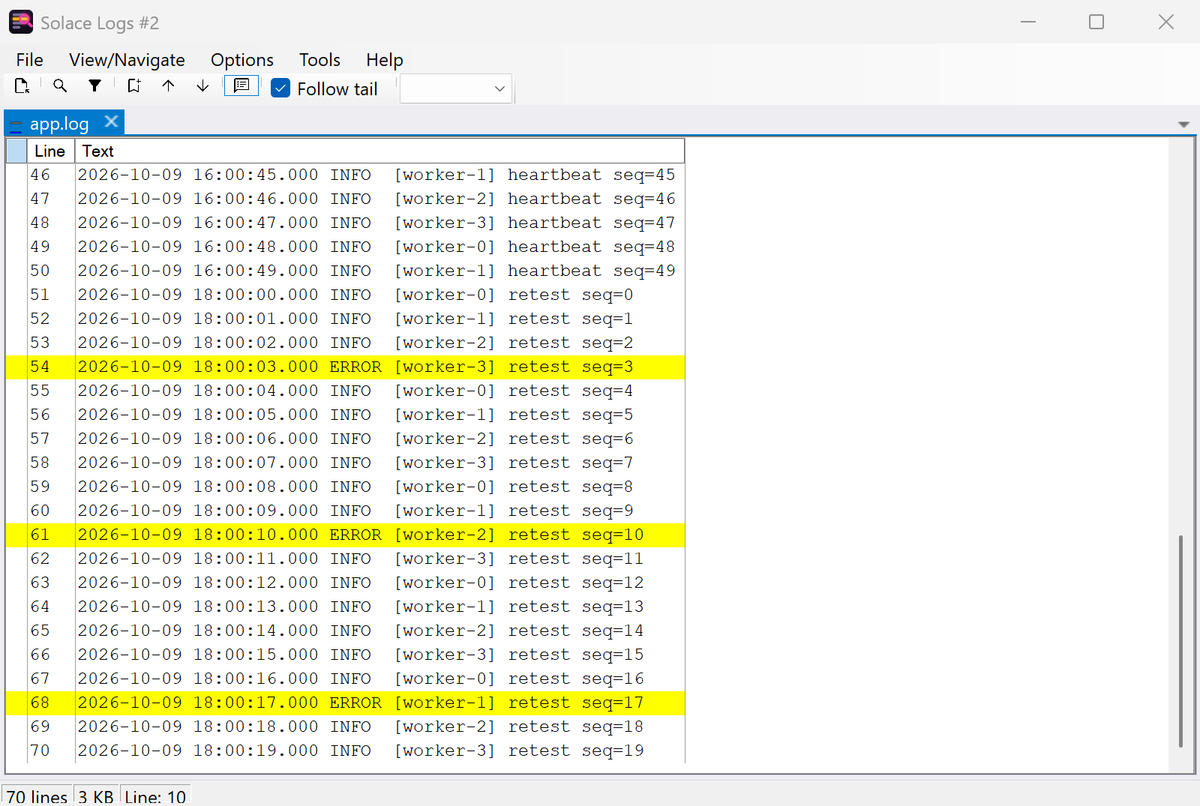The width and height of the screenshot is (1200, 806).
Task: Open the File menu
Action: point(30,60)
